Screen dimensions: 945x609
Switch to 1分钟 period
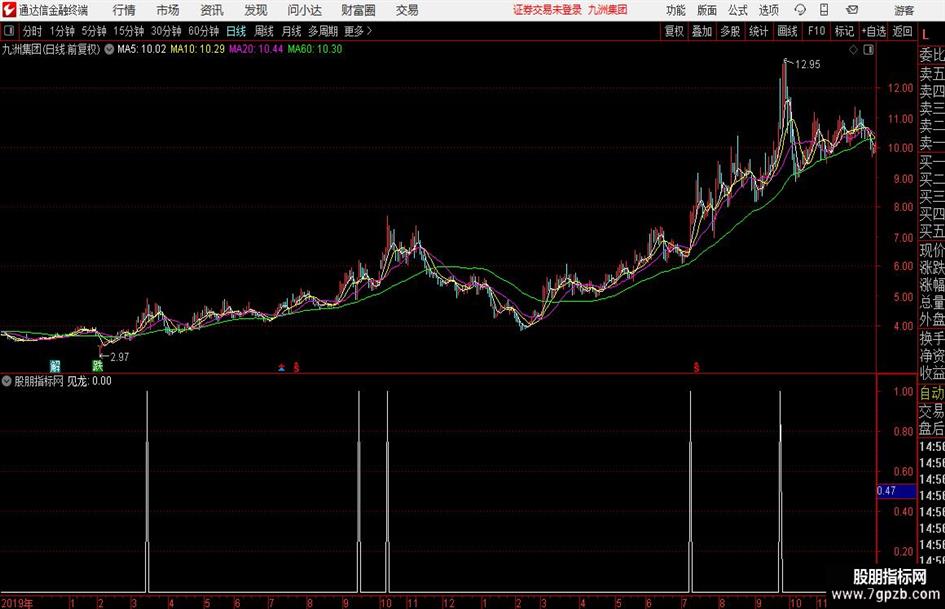(61, 31)
